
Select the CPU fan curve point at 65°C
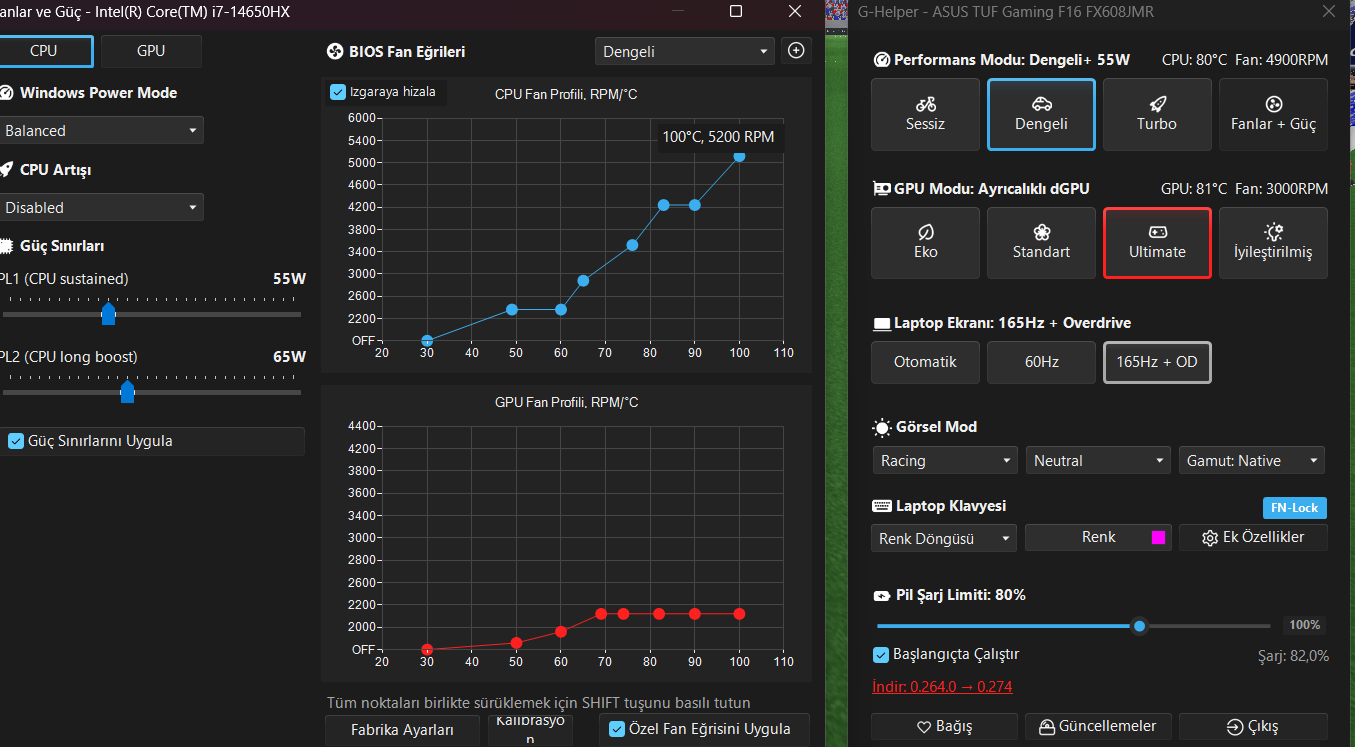583,281
